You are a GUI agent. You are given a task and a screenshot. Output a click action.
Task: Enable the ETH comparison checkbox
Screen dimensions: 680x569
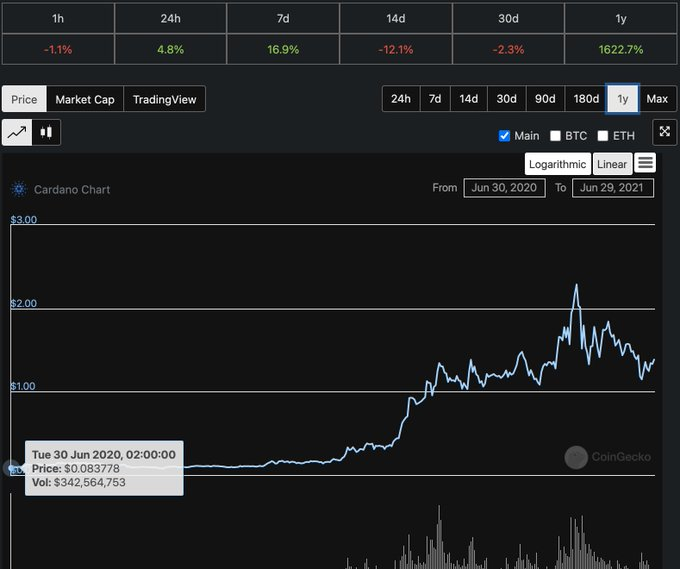[x=603, y=136]
